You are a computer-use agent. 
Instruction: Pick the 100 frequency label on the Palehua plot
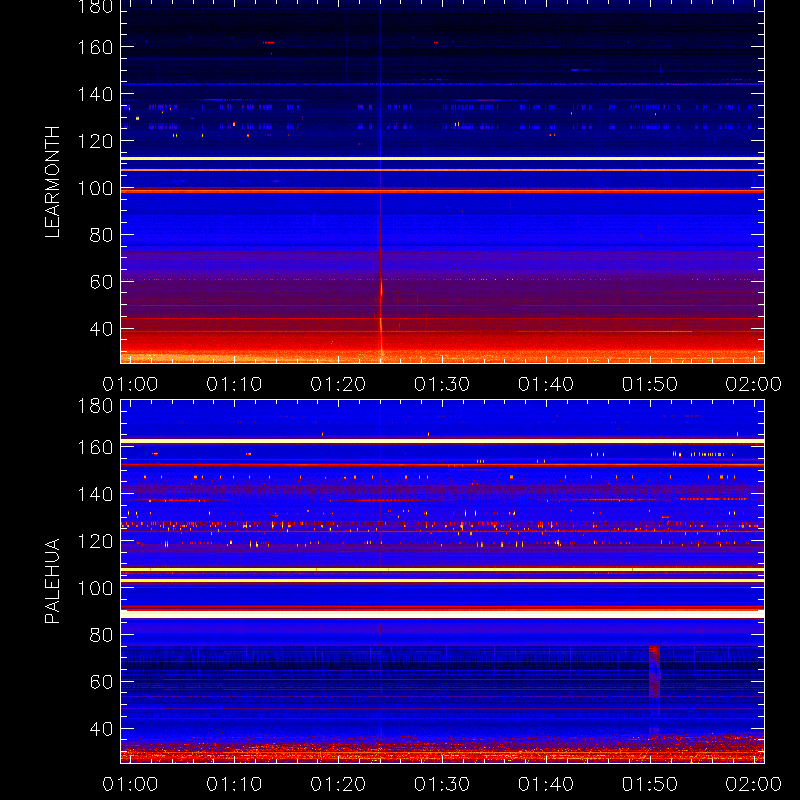pyautogui.click(x=95, y=588)
